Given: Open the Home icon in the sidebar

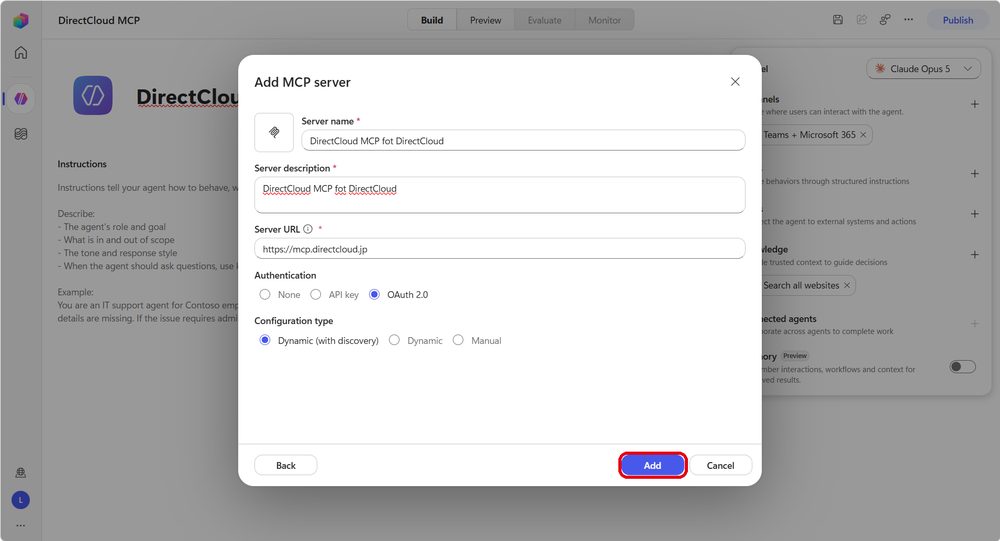Looking at the screenshot, I should coord(20,52).
